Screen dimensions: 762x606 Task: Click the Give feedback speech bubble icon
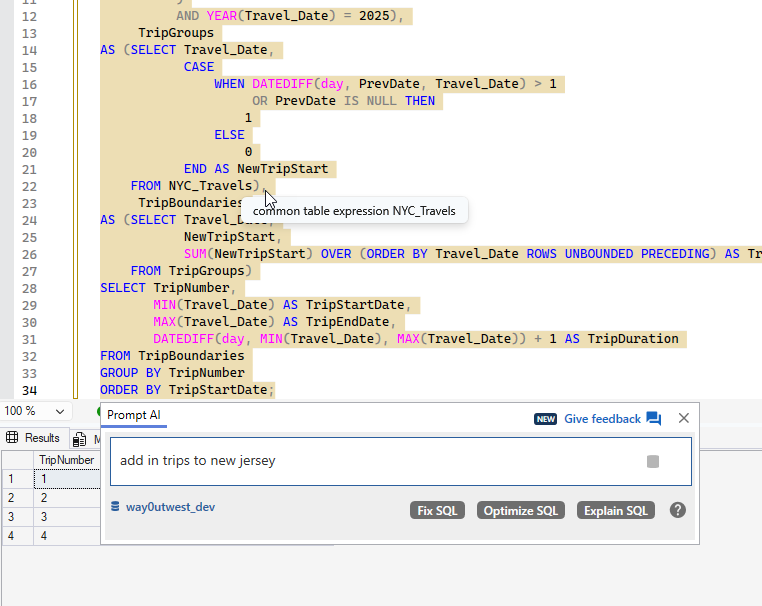[x=654, y=419]
